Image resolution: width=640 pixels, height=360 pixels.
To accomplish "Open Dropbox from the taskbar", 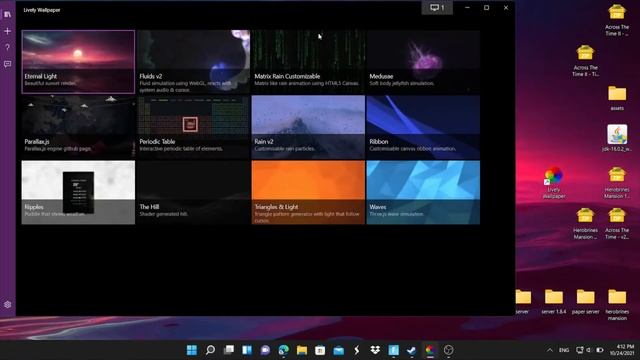I will click(375, 350).
